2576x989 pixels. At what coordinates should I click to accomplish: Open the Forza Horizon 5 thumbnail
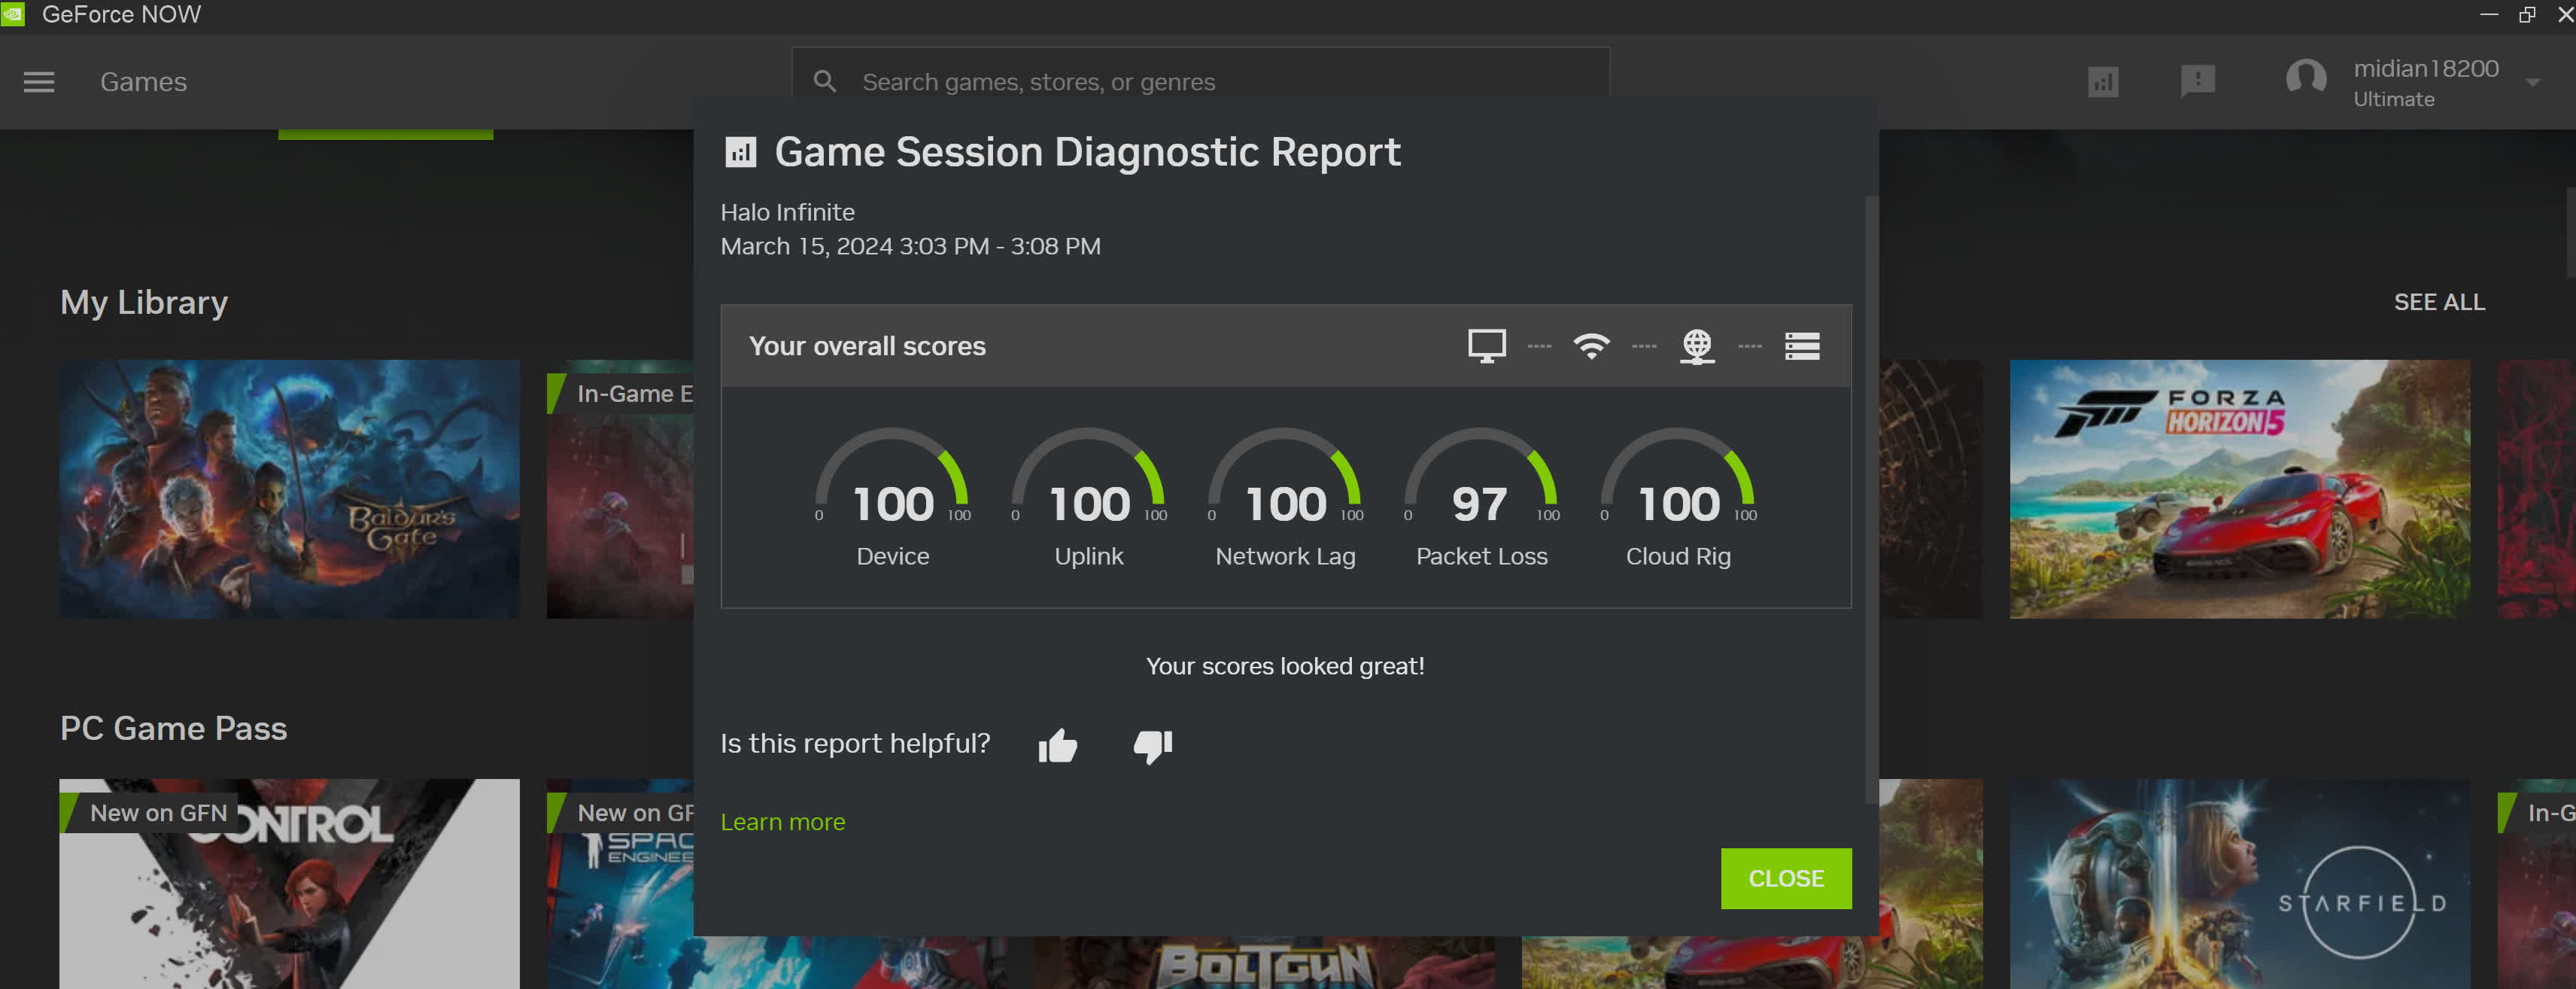[x=2239, y=488]
